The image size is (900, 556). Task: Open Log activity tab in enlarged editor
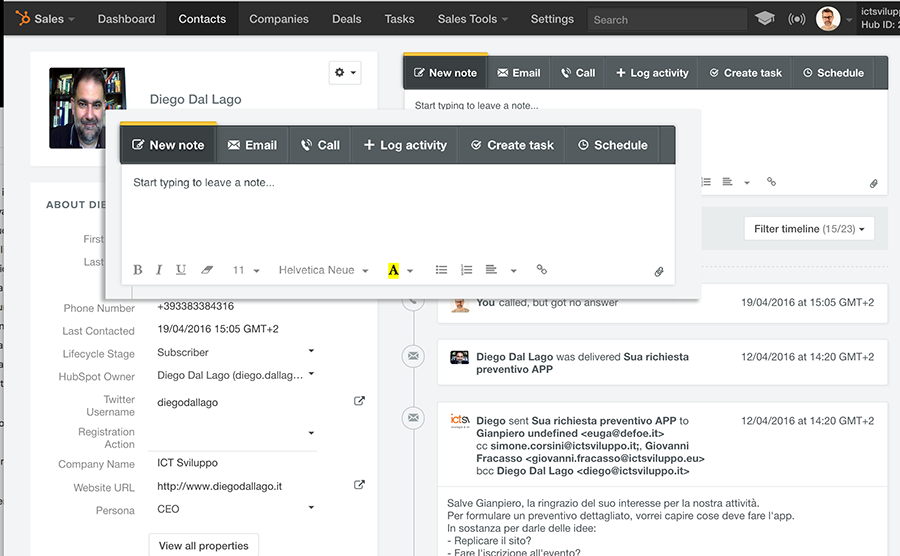coord(405,145)
